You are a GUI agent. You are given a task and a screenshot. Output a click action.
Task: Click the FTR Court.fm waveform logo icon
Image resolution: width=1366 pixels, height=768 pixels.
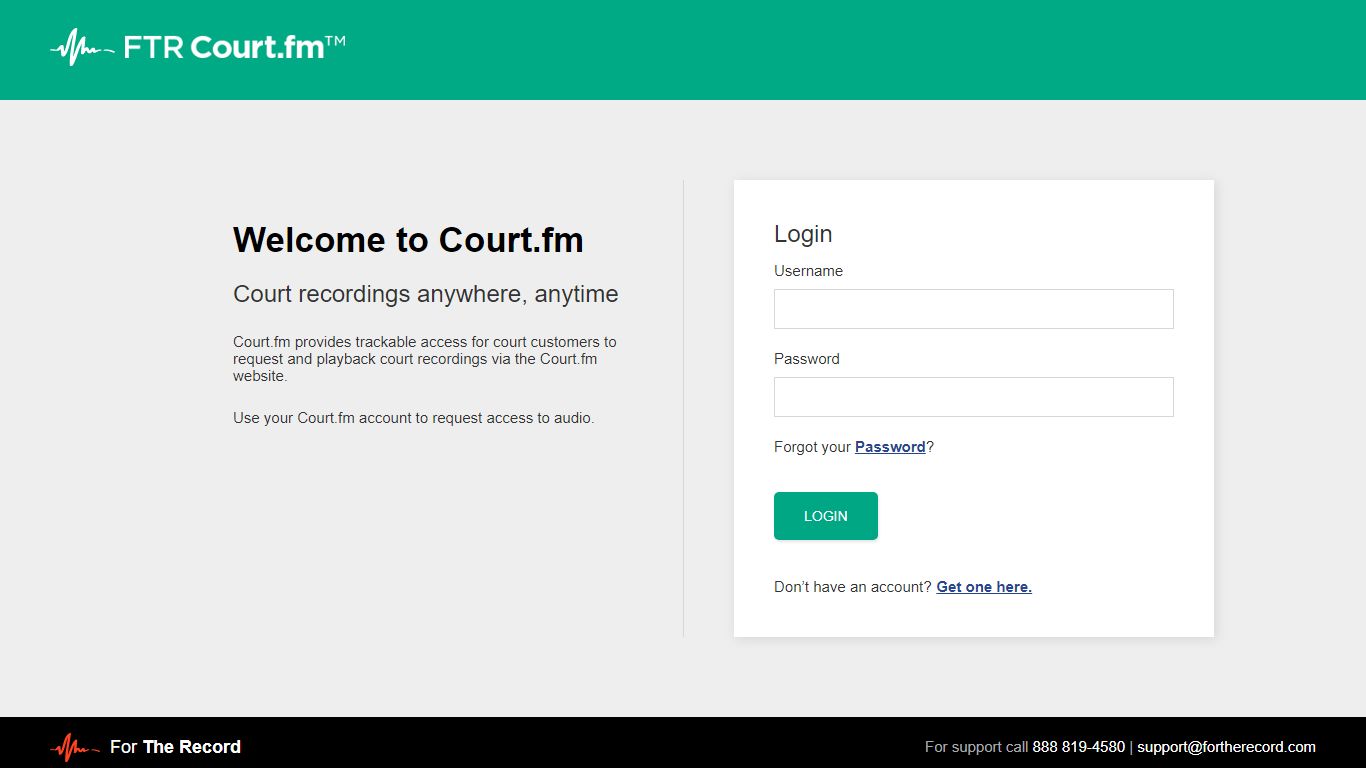tap(82, 47)
